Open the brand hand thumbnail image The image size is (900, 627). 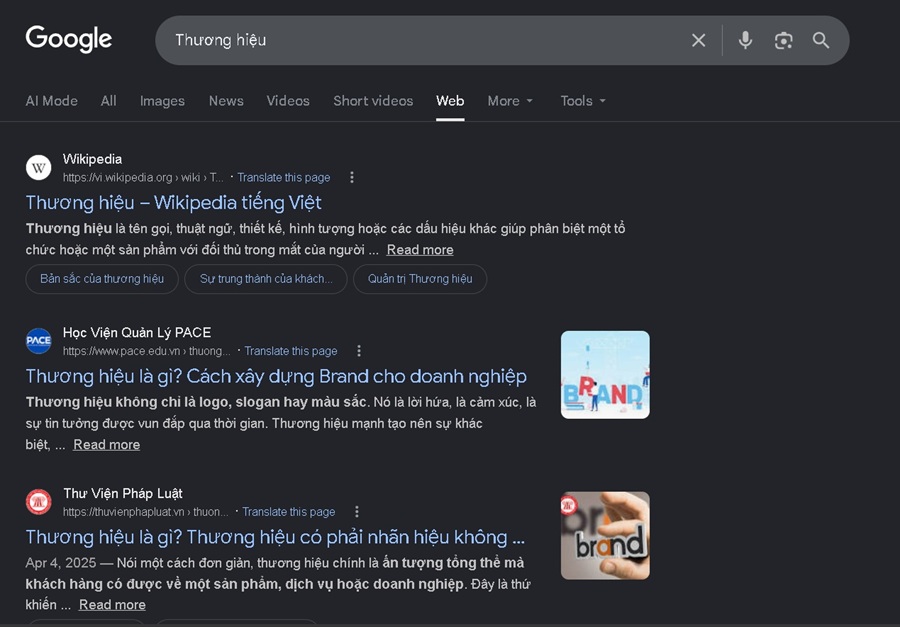coord(605,535)
